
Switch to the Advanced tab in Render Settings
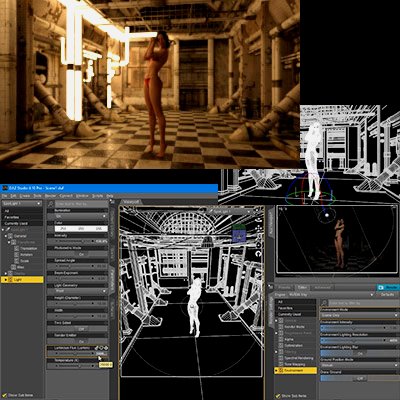coord(322,288)
